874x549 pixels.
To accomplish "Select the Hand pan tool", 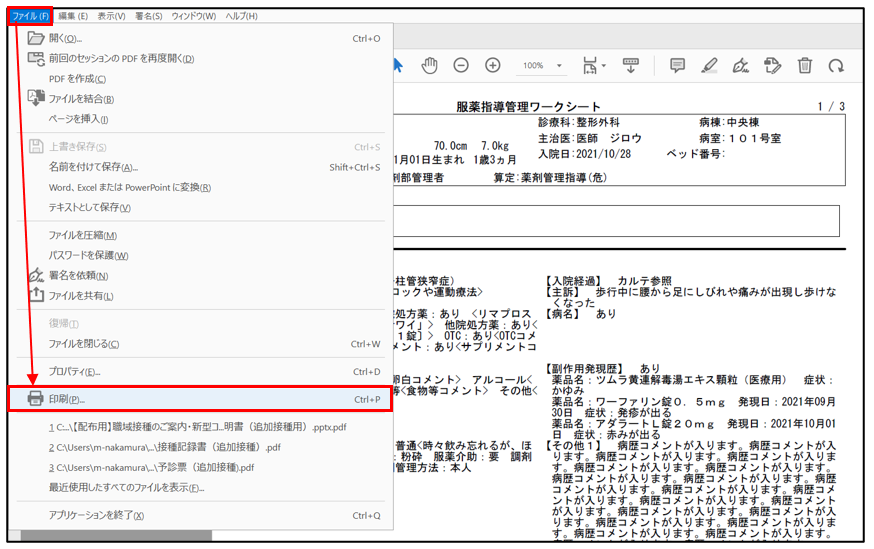I will [x=429, y=65].
